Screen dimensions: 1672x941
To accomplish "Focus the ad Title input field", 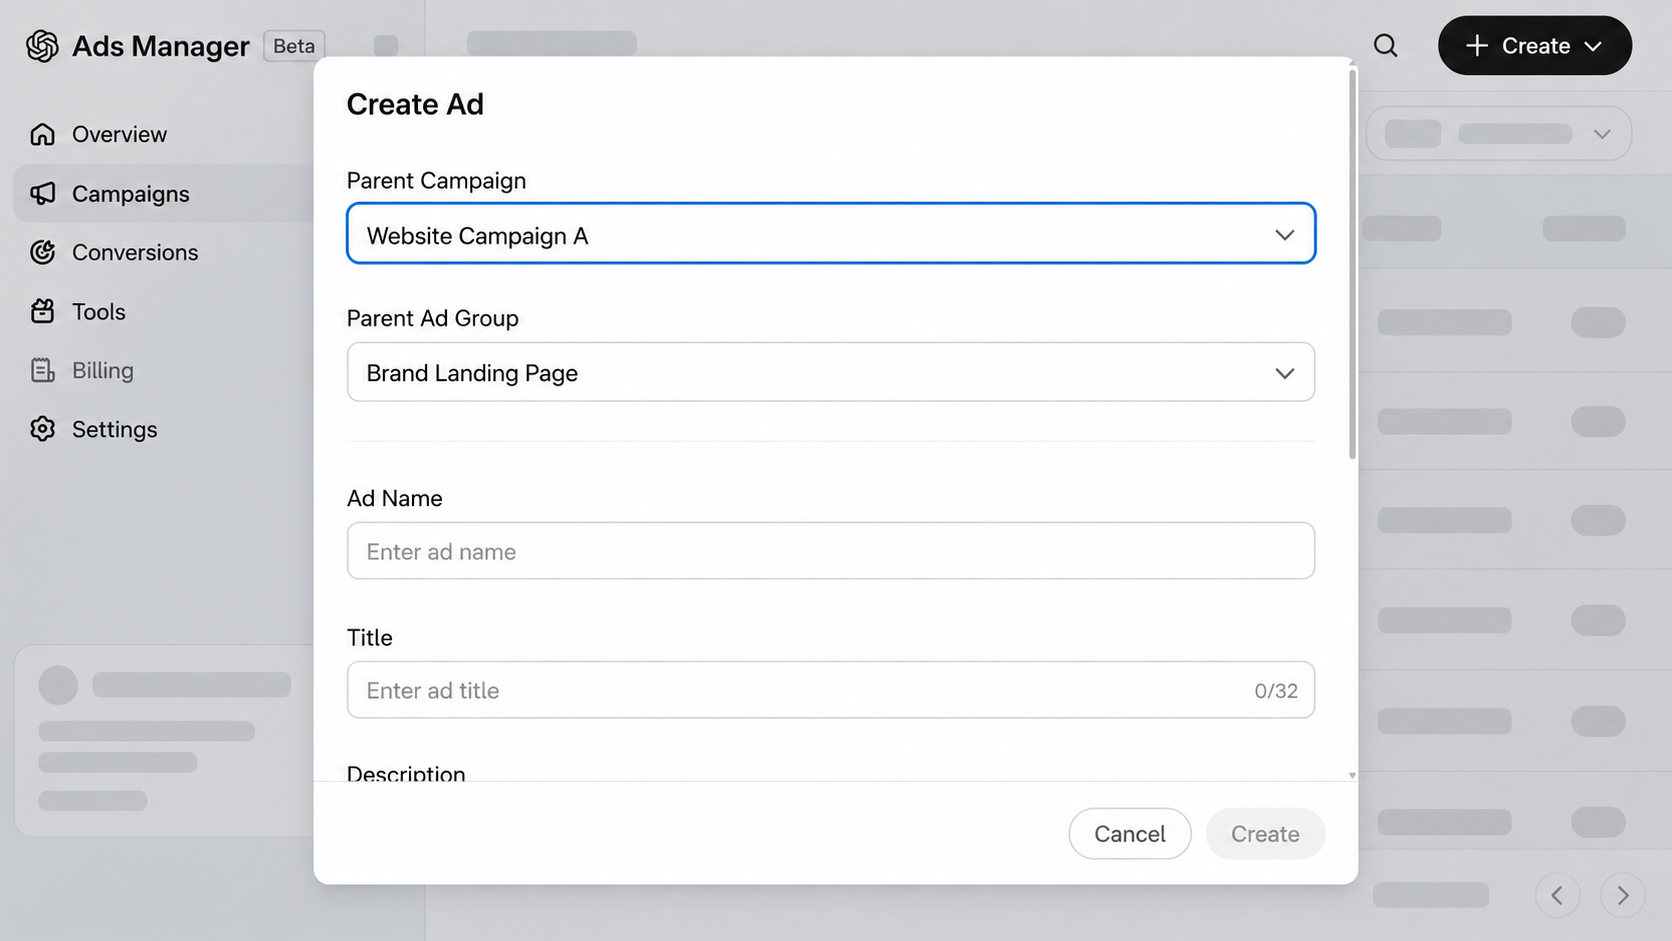I will (x=830, y=690).
